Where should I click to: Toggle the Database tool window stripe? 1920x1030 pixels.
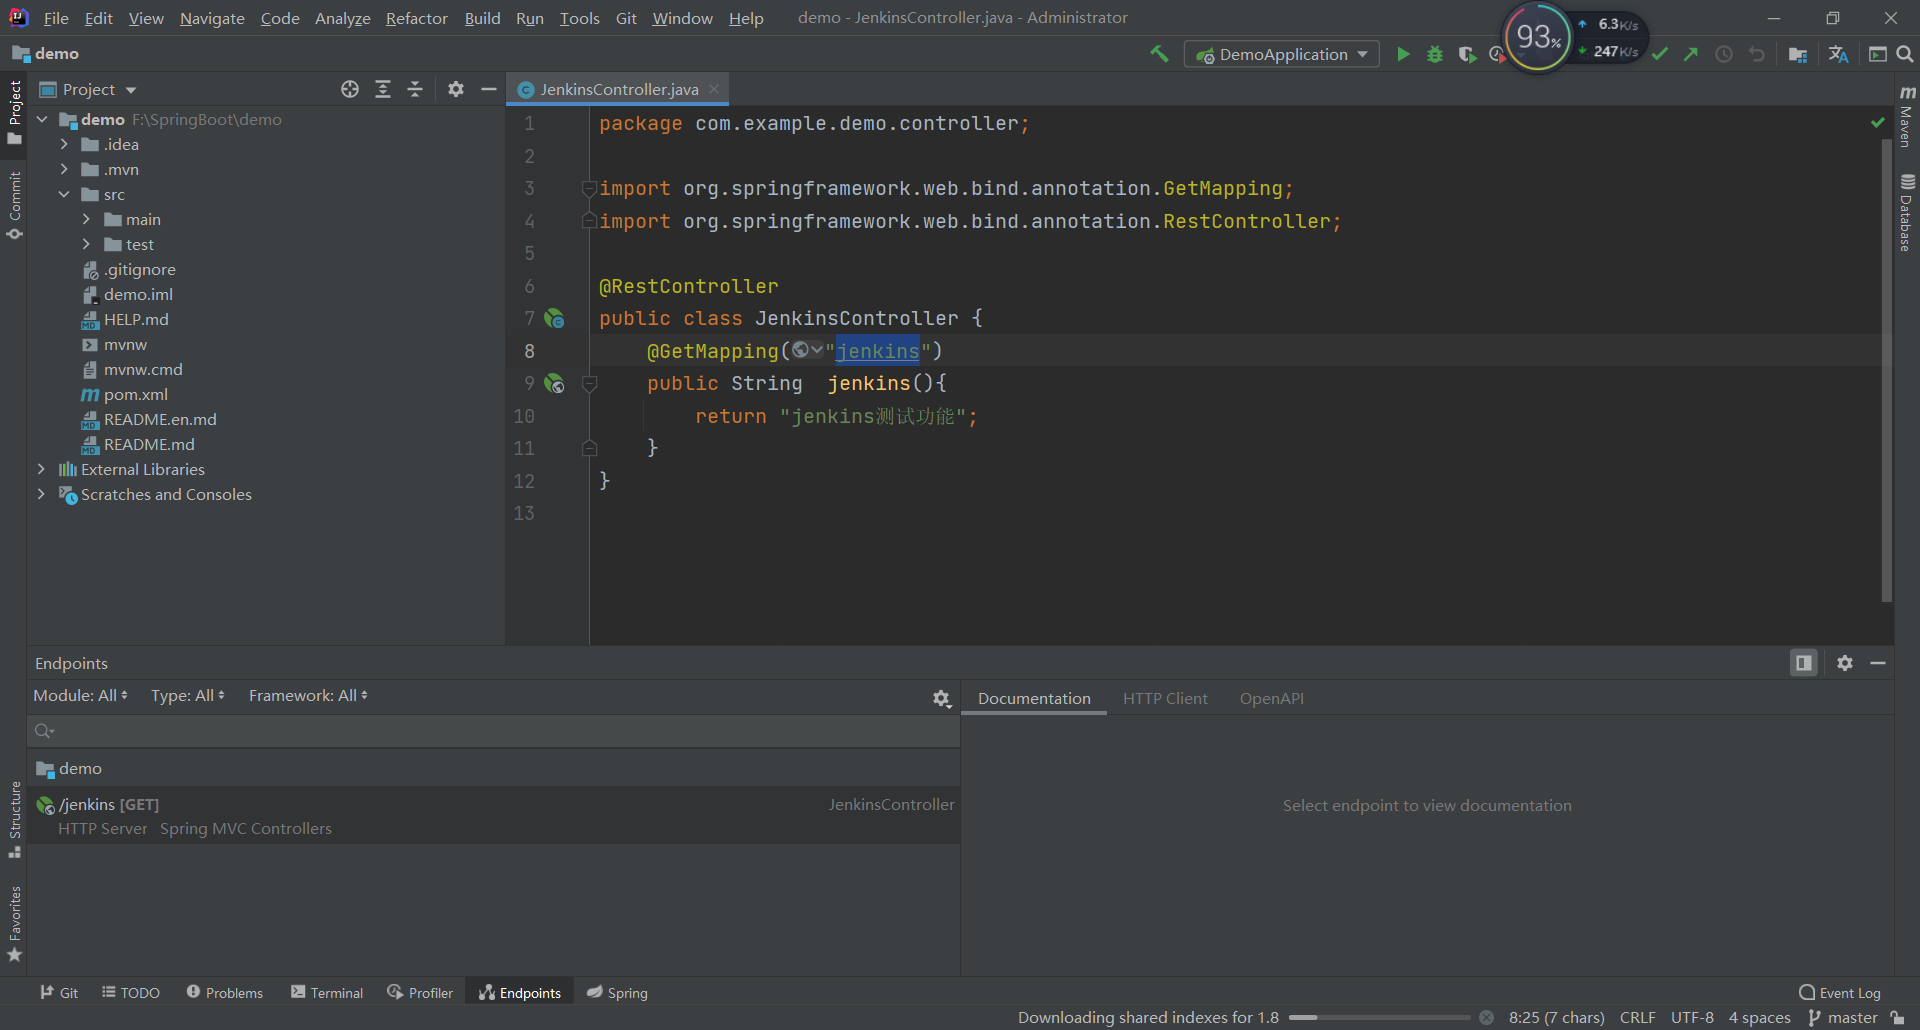[x=1907, y=212]
